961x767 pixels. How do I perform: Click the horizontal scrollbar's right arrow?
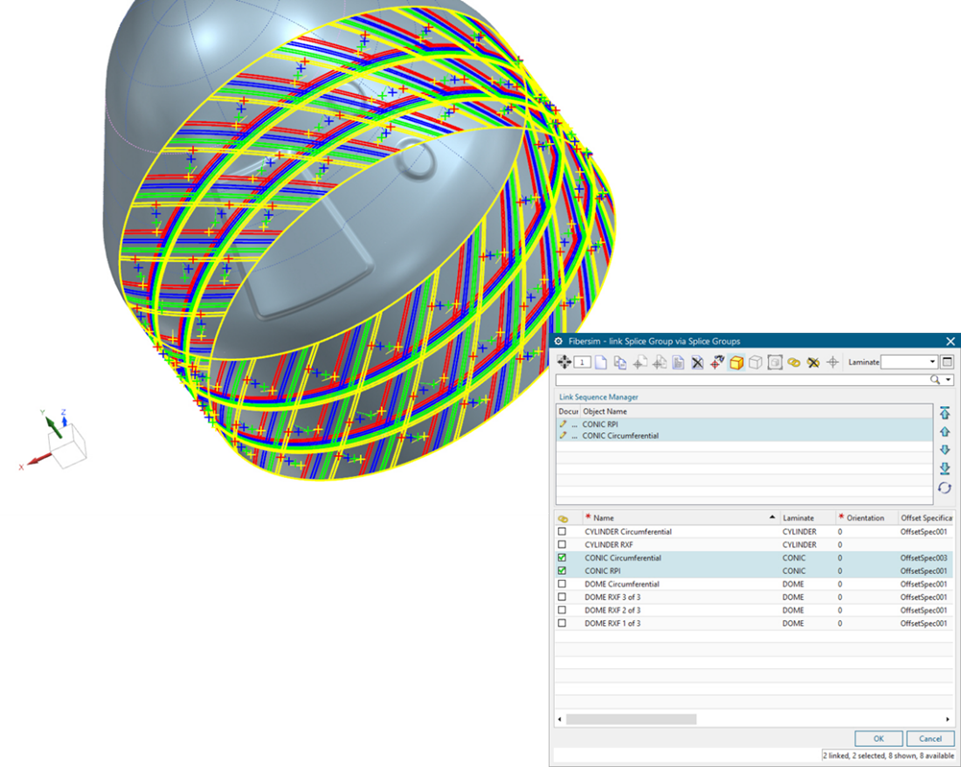(948, 719)
